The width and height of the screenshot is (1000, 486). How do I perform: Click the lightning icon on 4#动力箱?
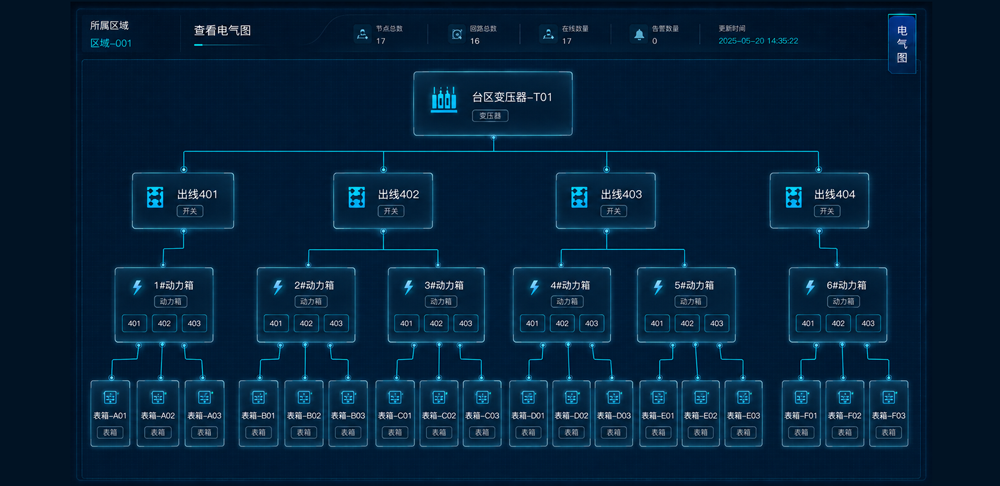pos(534,288)
